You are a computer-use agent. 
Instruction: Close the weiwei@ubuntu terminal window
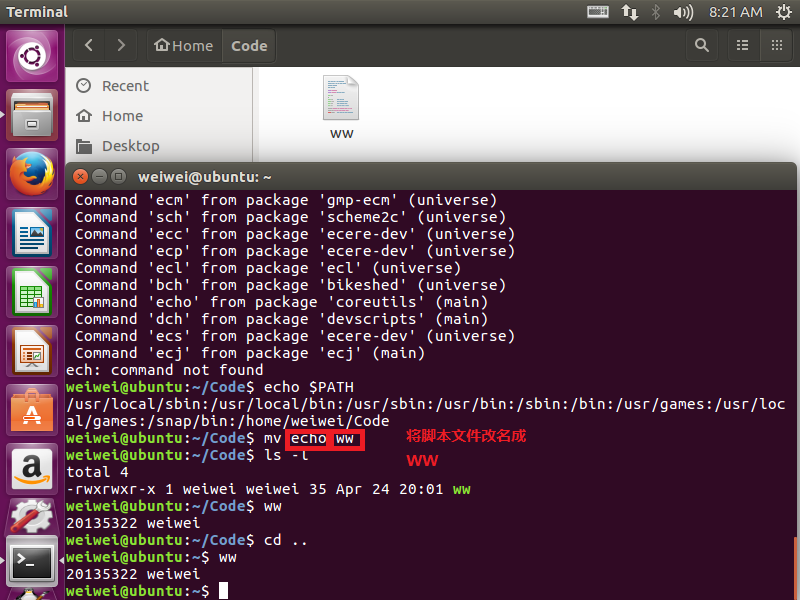tap(80, 177)
